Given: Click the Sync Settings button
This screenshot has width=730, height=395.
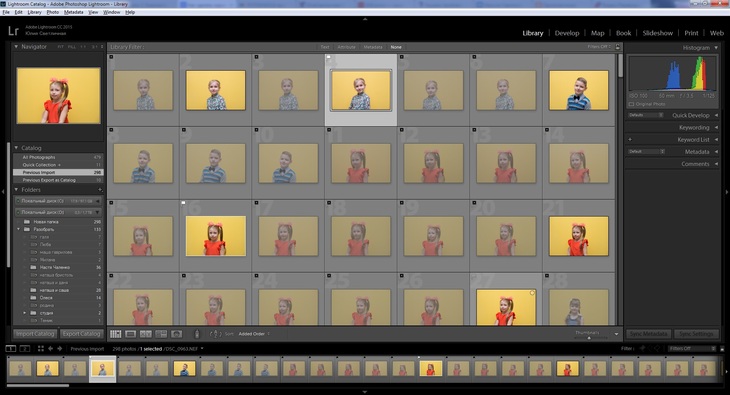Looking at the screenshot, I should 696,334.
